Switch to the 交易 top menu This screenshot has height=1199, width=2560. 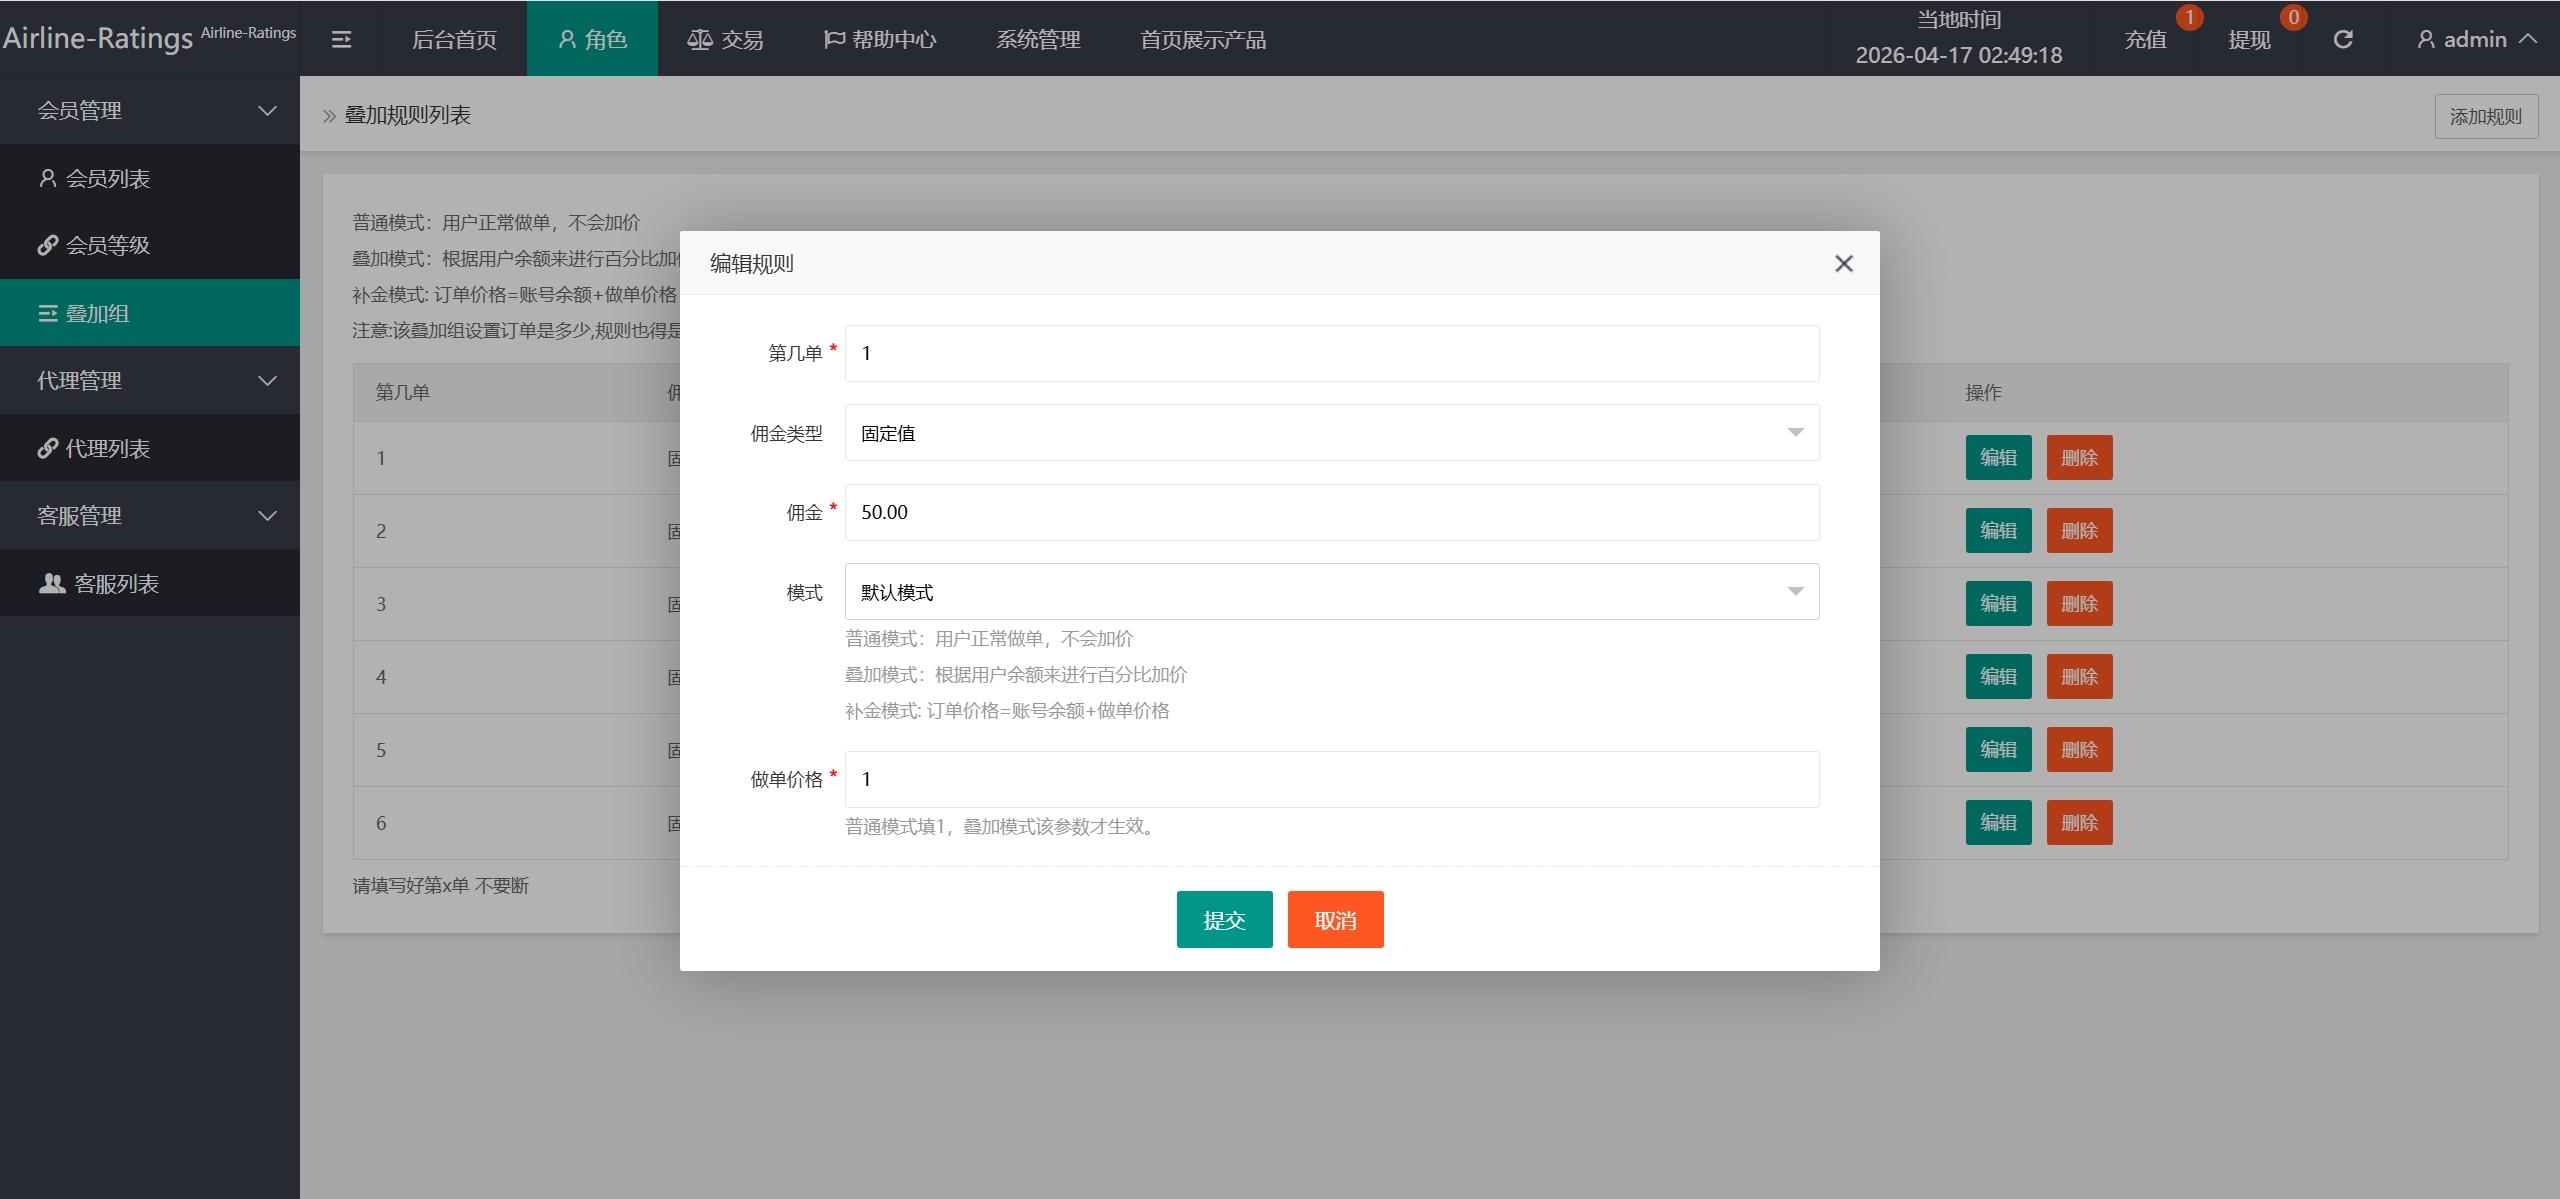point(725,39)
